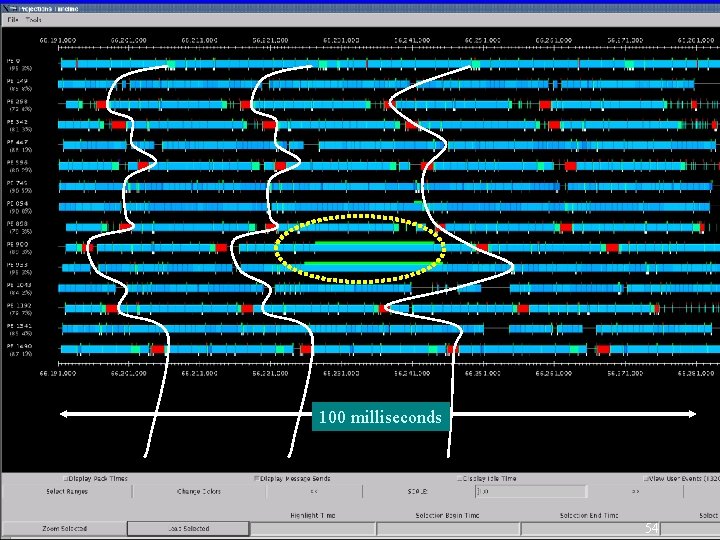Click the Zoom Selected button
This screenshot has height=540, width=720.
click(x=64, y=529)
